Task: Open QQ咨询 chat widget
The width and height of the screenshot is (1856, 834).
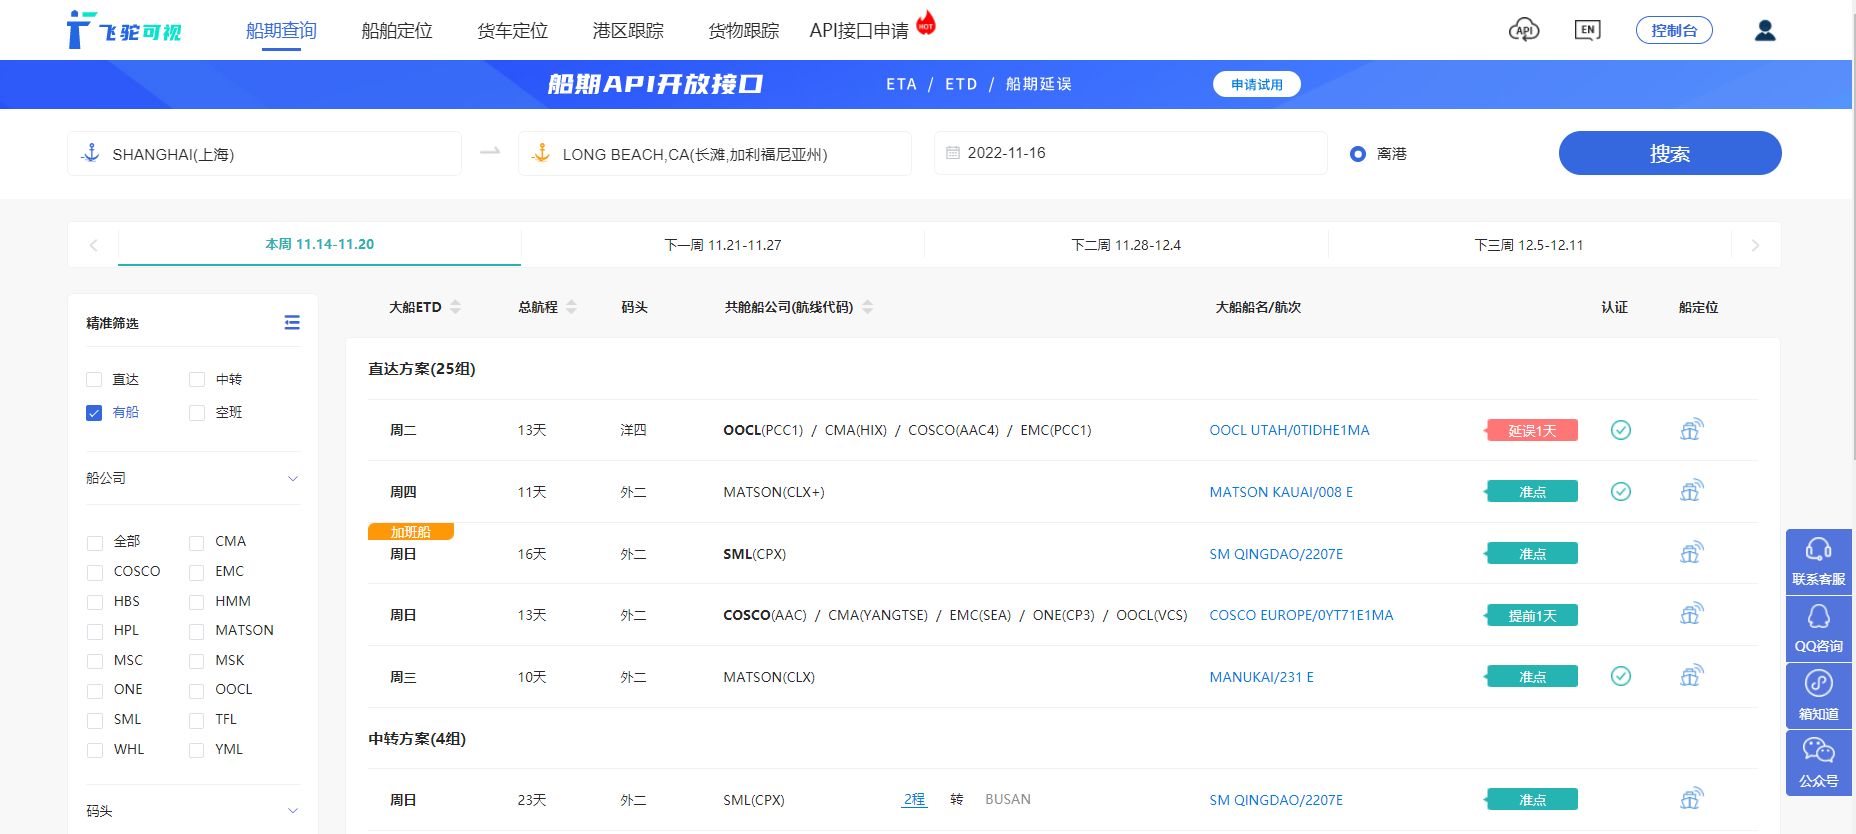Action: (x=1818, y=629)
